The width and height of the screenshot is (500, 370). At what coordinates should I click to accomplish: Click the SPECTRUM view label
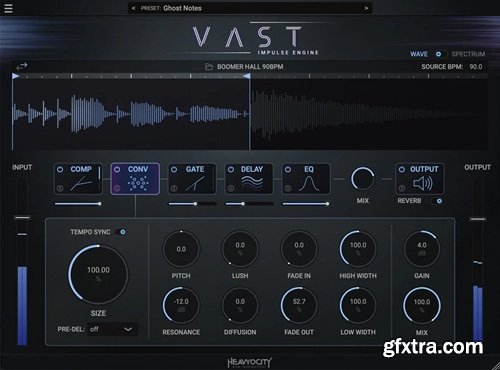[x=468, y=54]
